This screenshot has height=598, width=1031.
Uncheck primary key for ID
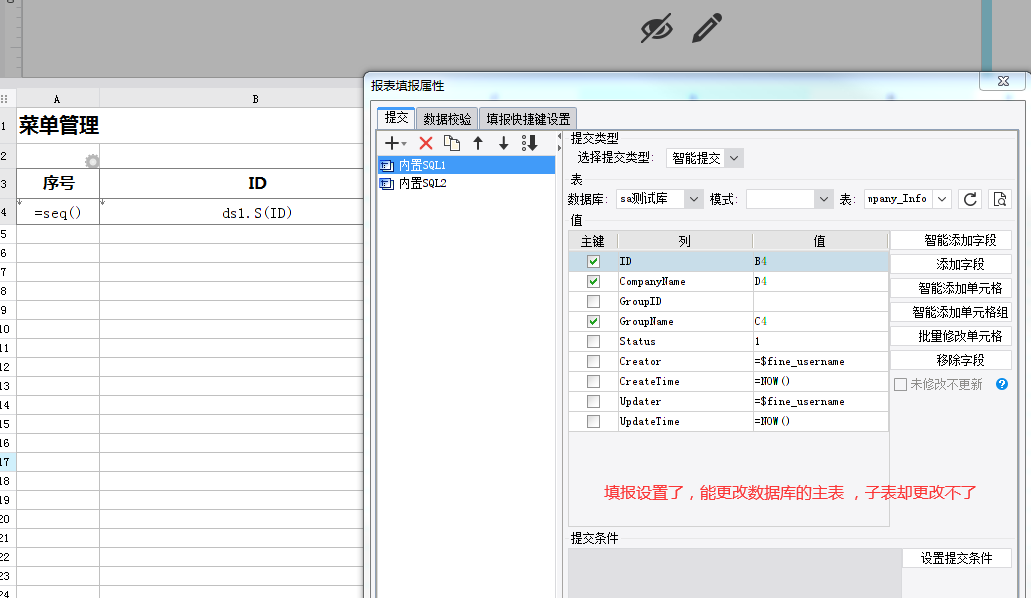tap(593, 261)
